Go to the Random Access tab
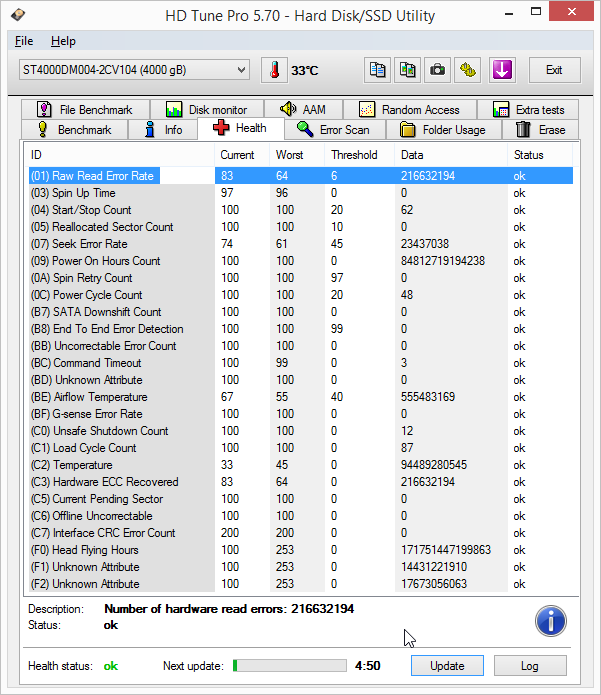Image resolution: width=601 pixels, height=695 pixels. (410, 109)
